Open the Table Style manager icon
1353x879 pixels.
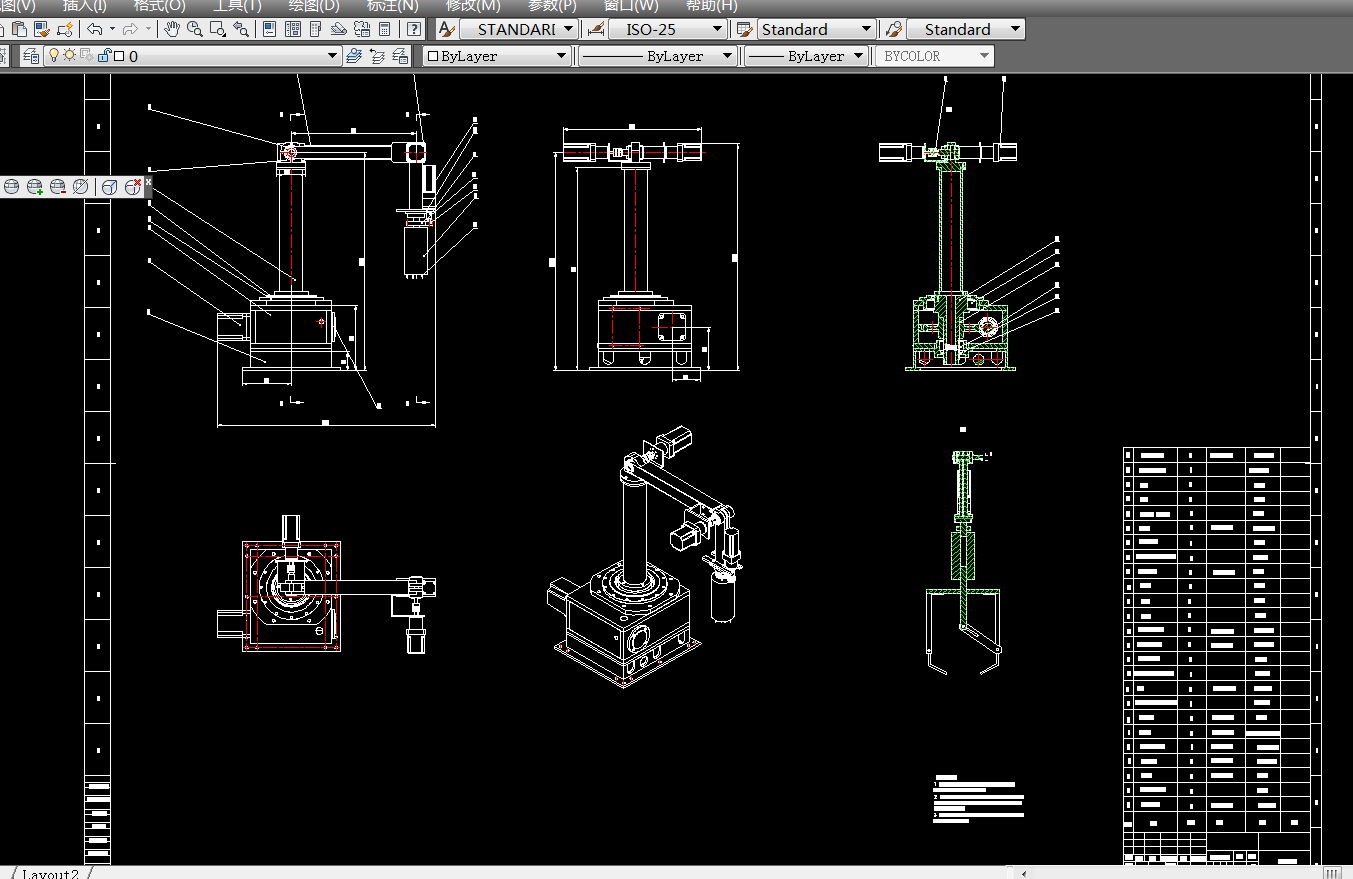click(x=744, y=29)
